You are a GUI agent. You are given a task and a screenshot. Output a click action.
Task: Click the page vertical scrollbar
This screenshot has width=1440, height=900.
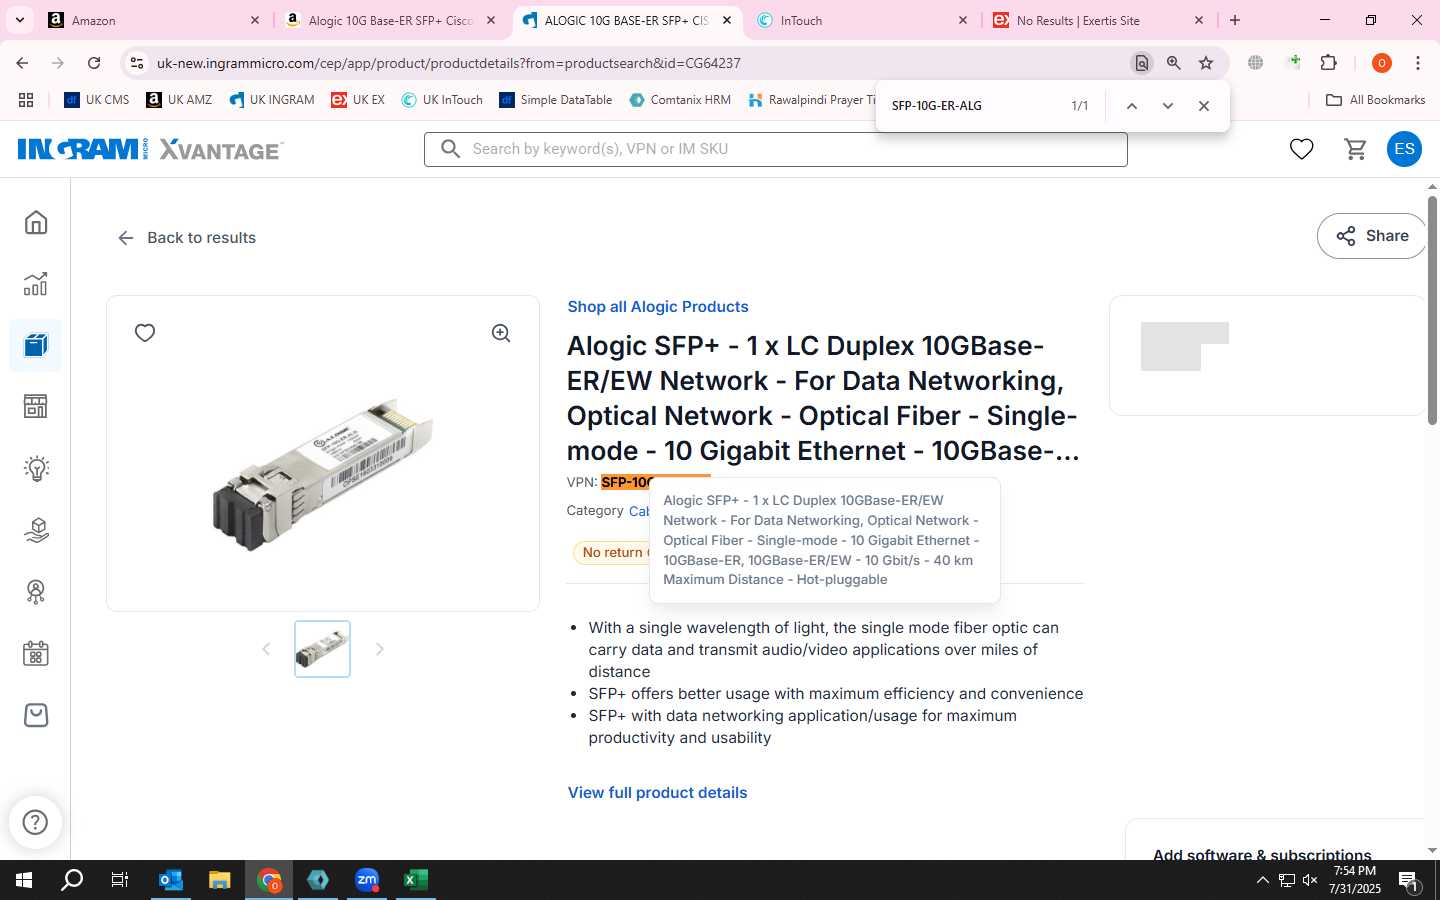coord(1432,308)
